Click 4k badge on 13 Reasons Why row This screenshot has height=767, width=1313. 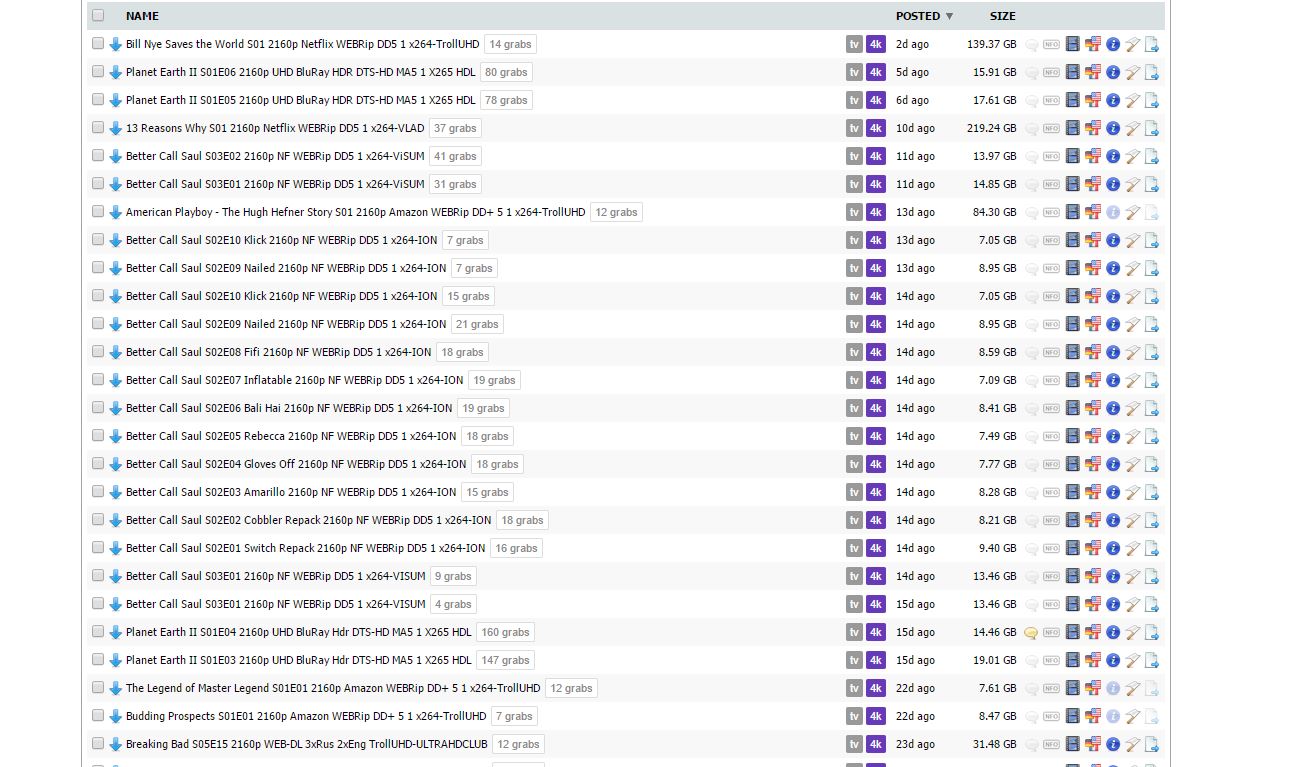pos(876,128)
